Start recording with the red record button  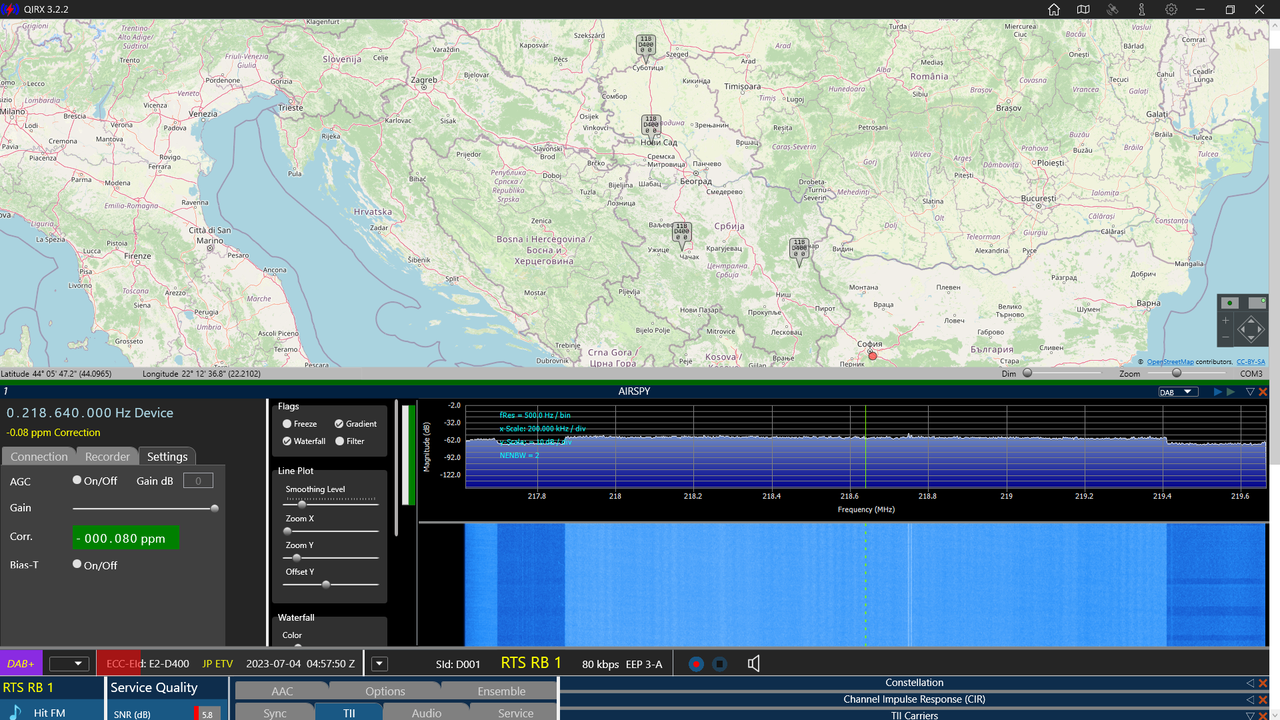[x=696, y=664]
